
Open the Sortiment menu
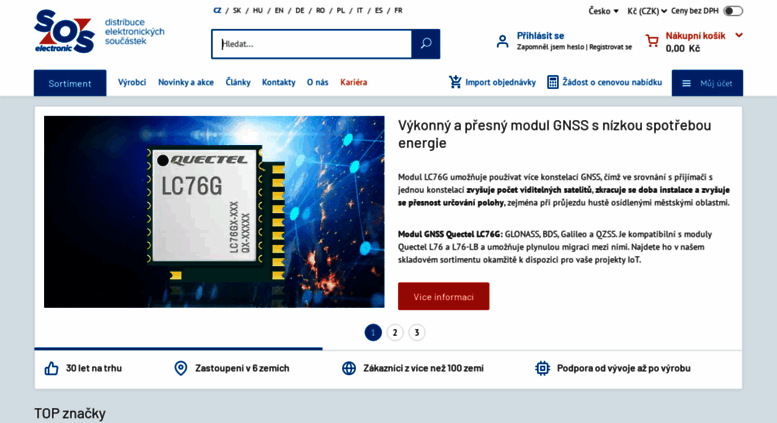point(70,83)
